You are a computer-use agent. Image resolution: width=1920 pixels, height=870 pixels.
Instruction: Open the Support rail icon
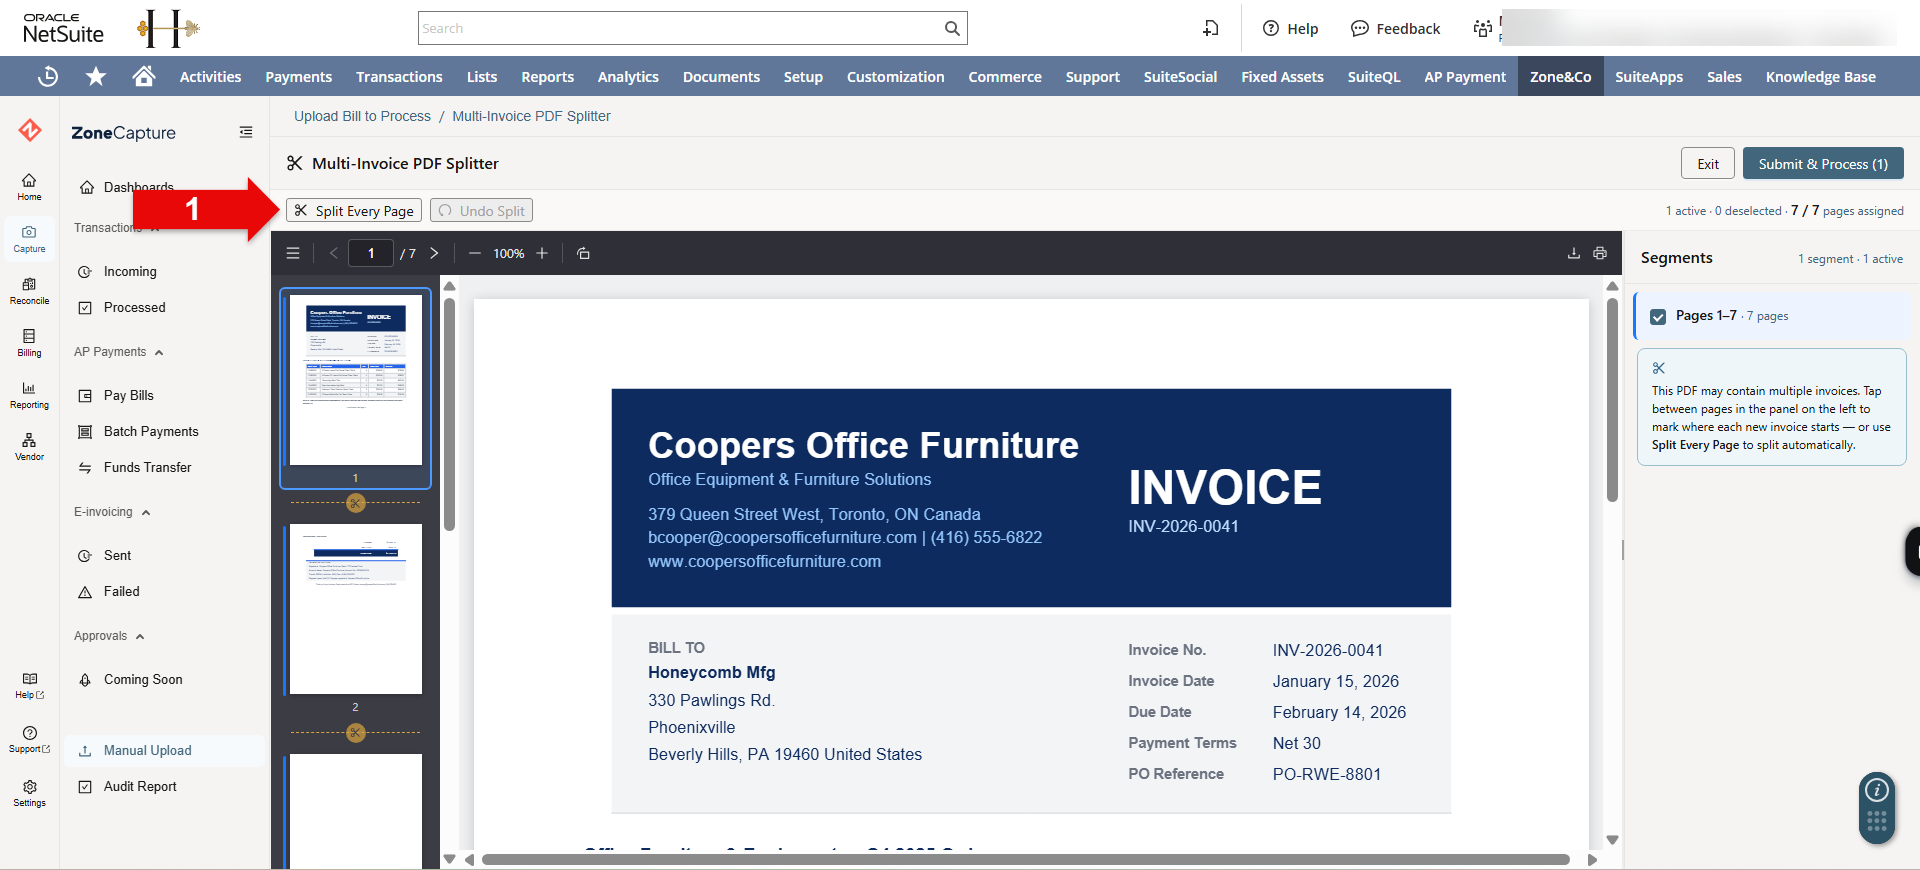point(29,739)
